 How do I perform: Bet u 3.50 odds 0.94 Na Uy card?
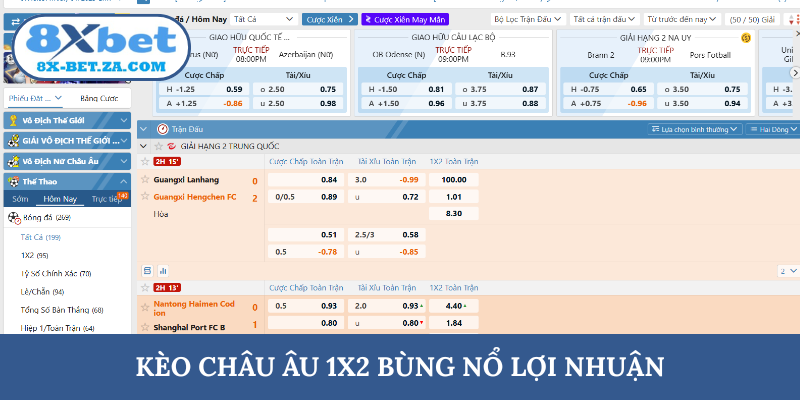(x=702, y=103)
